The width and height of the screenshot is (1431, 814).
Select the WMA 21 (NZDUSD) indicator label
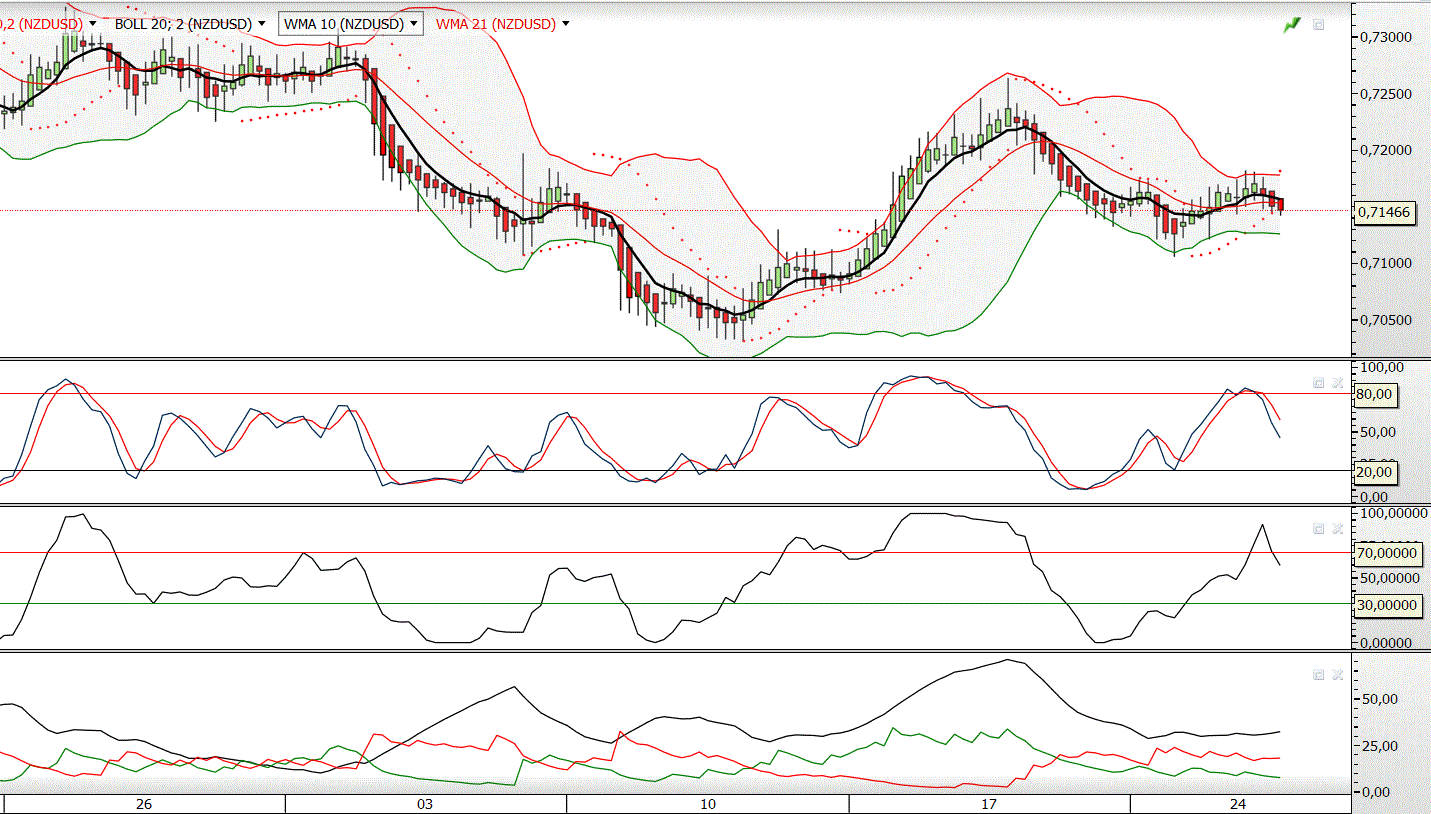tap(495, 24)
